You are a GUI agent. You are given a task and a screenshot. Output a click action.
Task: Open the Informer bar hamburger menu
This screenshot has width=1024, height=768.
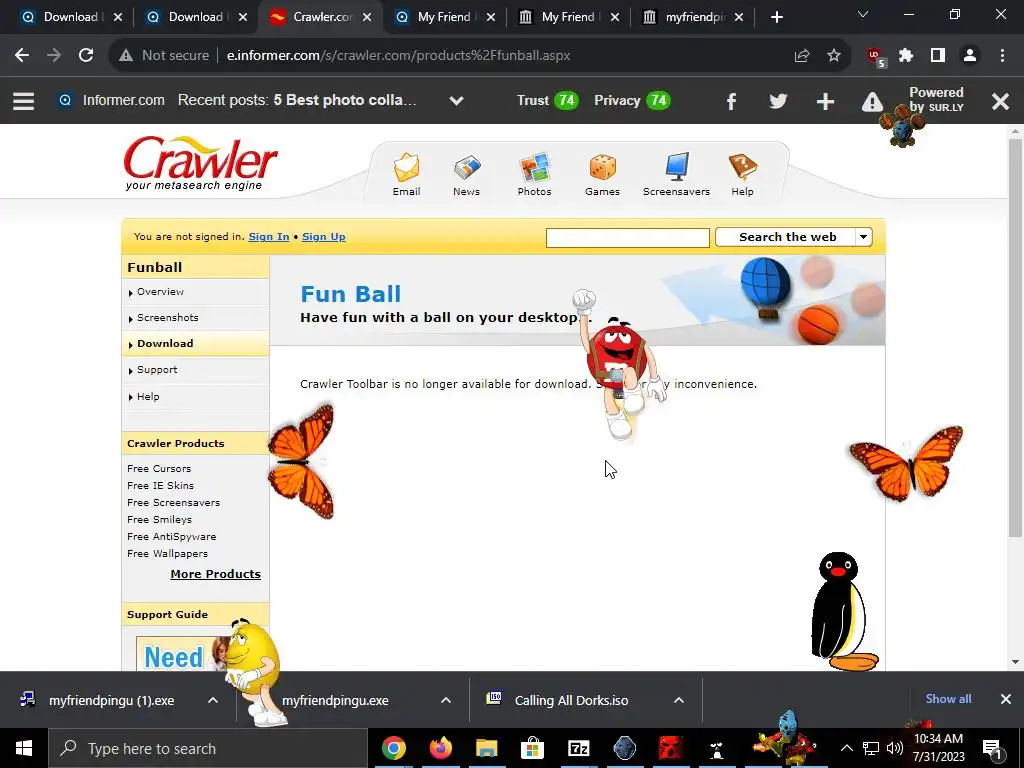point(24,101)
